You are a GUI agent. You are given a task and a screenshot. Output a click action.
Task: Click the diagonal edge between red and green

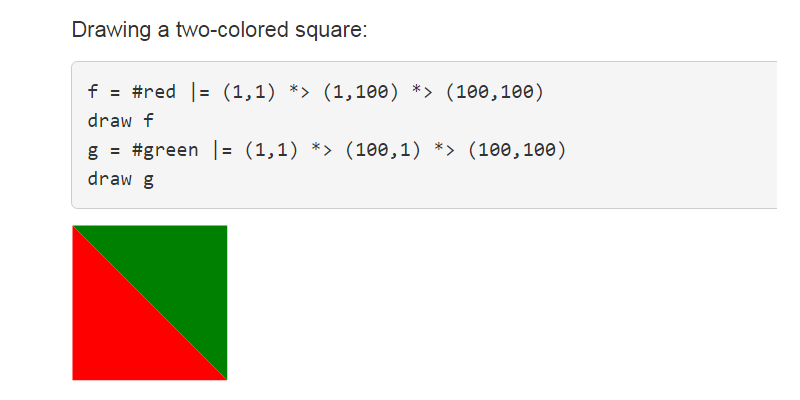tap(150, 303)
